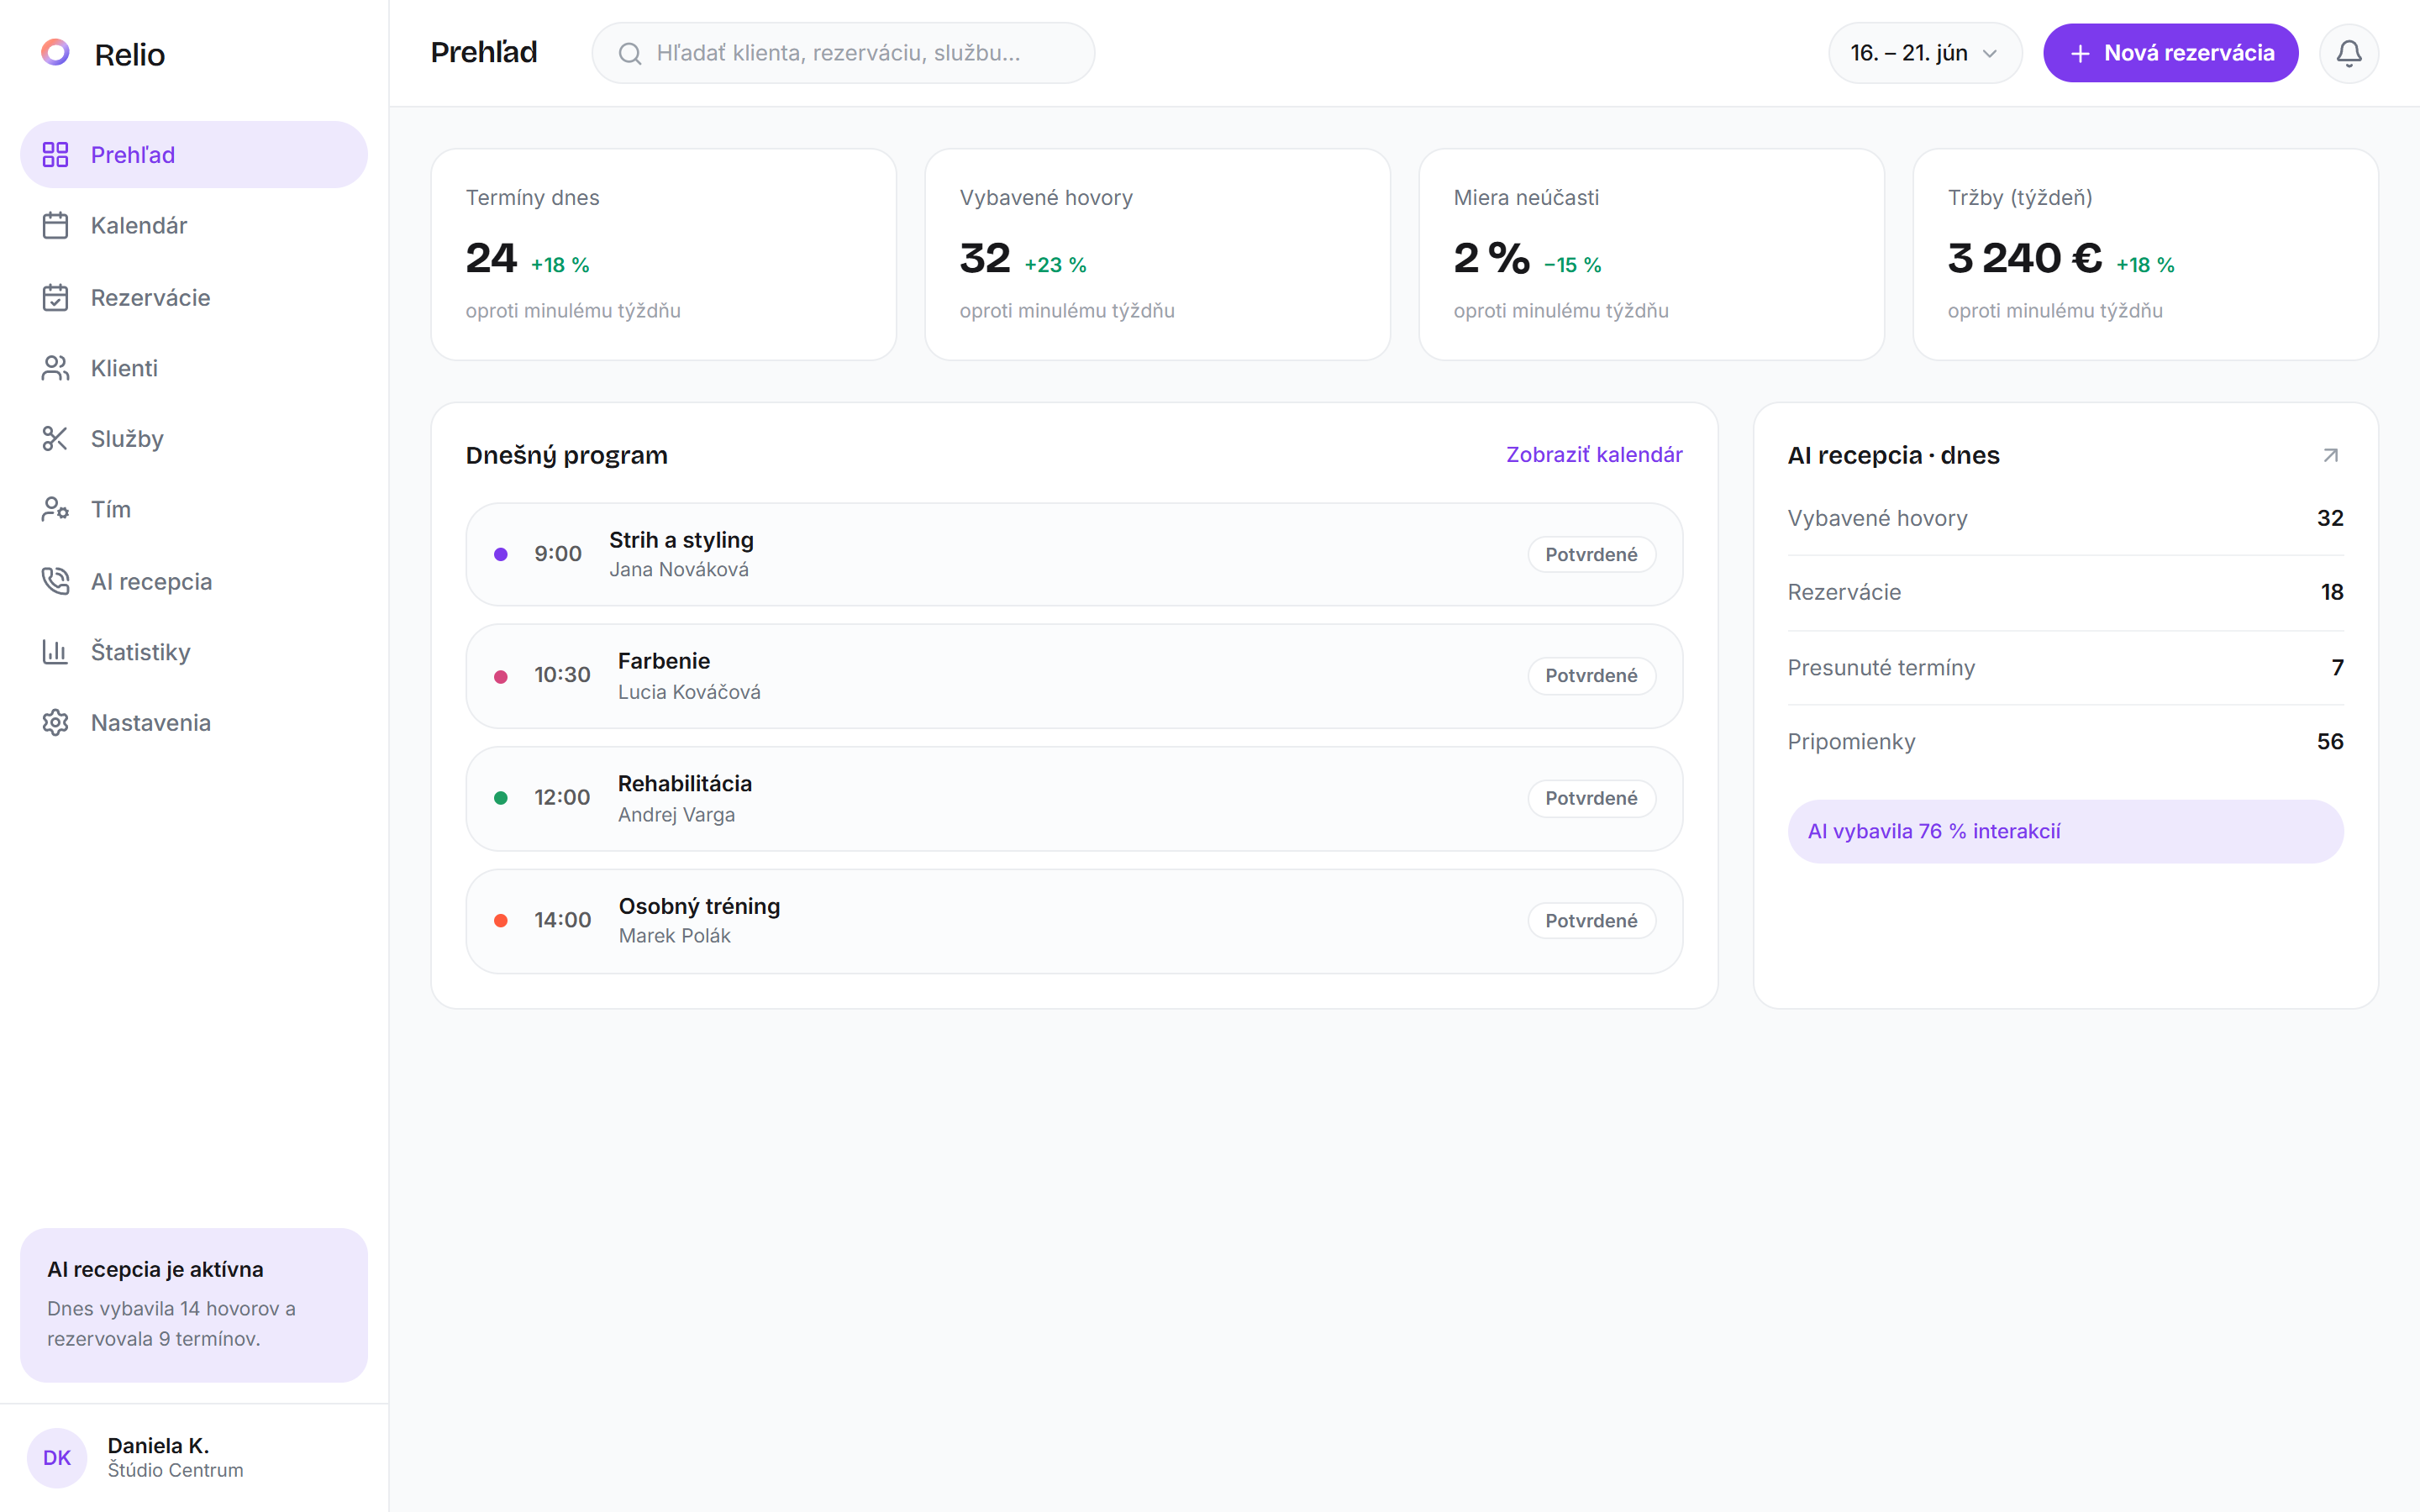2420x1512 pixels.
Task: Open Nastavenia via the gear icon
Action: click(56, 722)
